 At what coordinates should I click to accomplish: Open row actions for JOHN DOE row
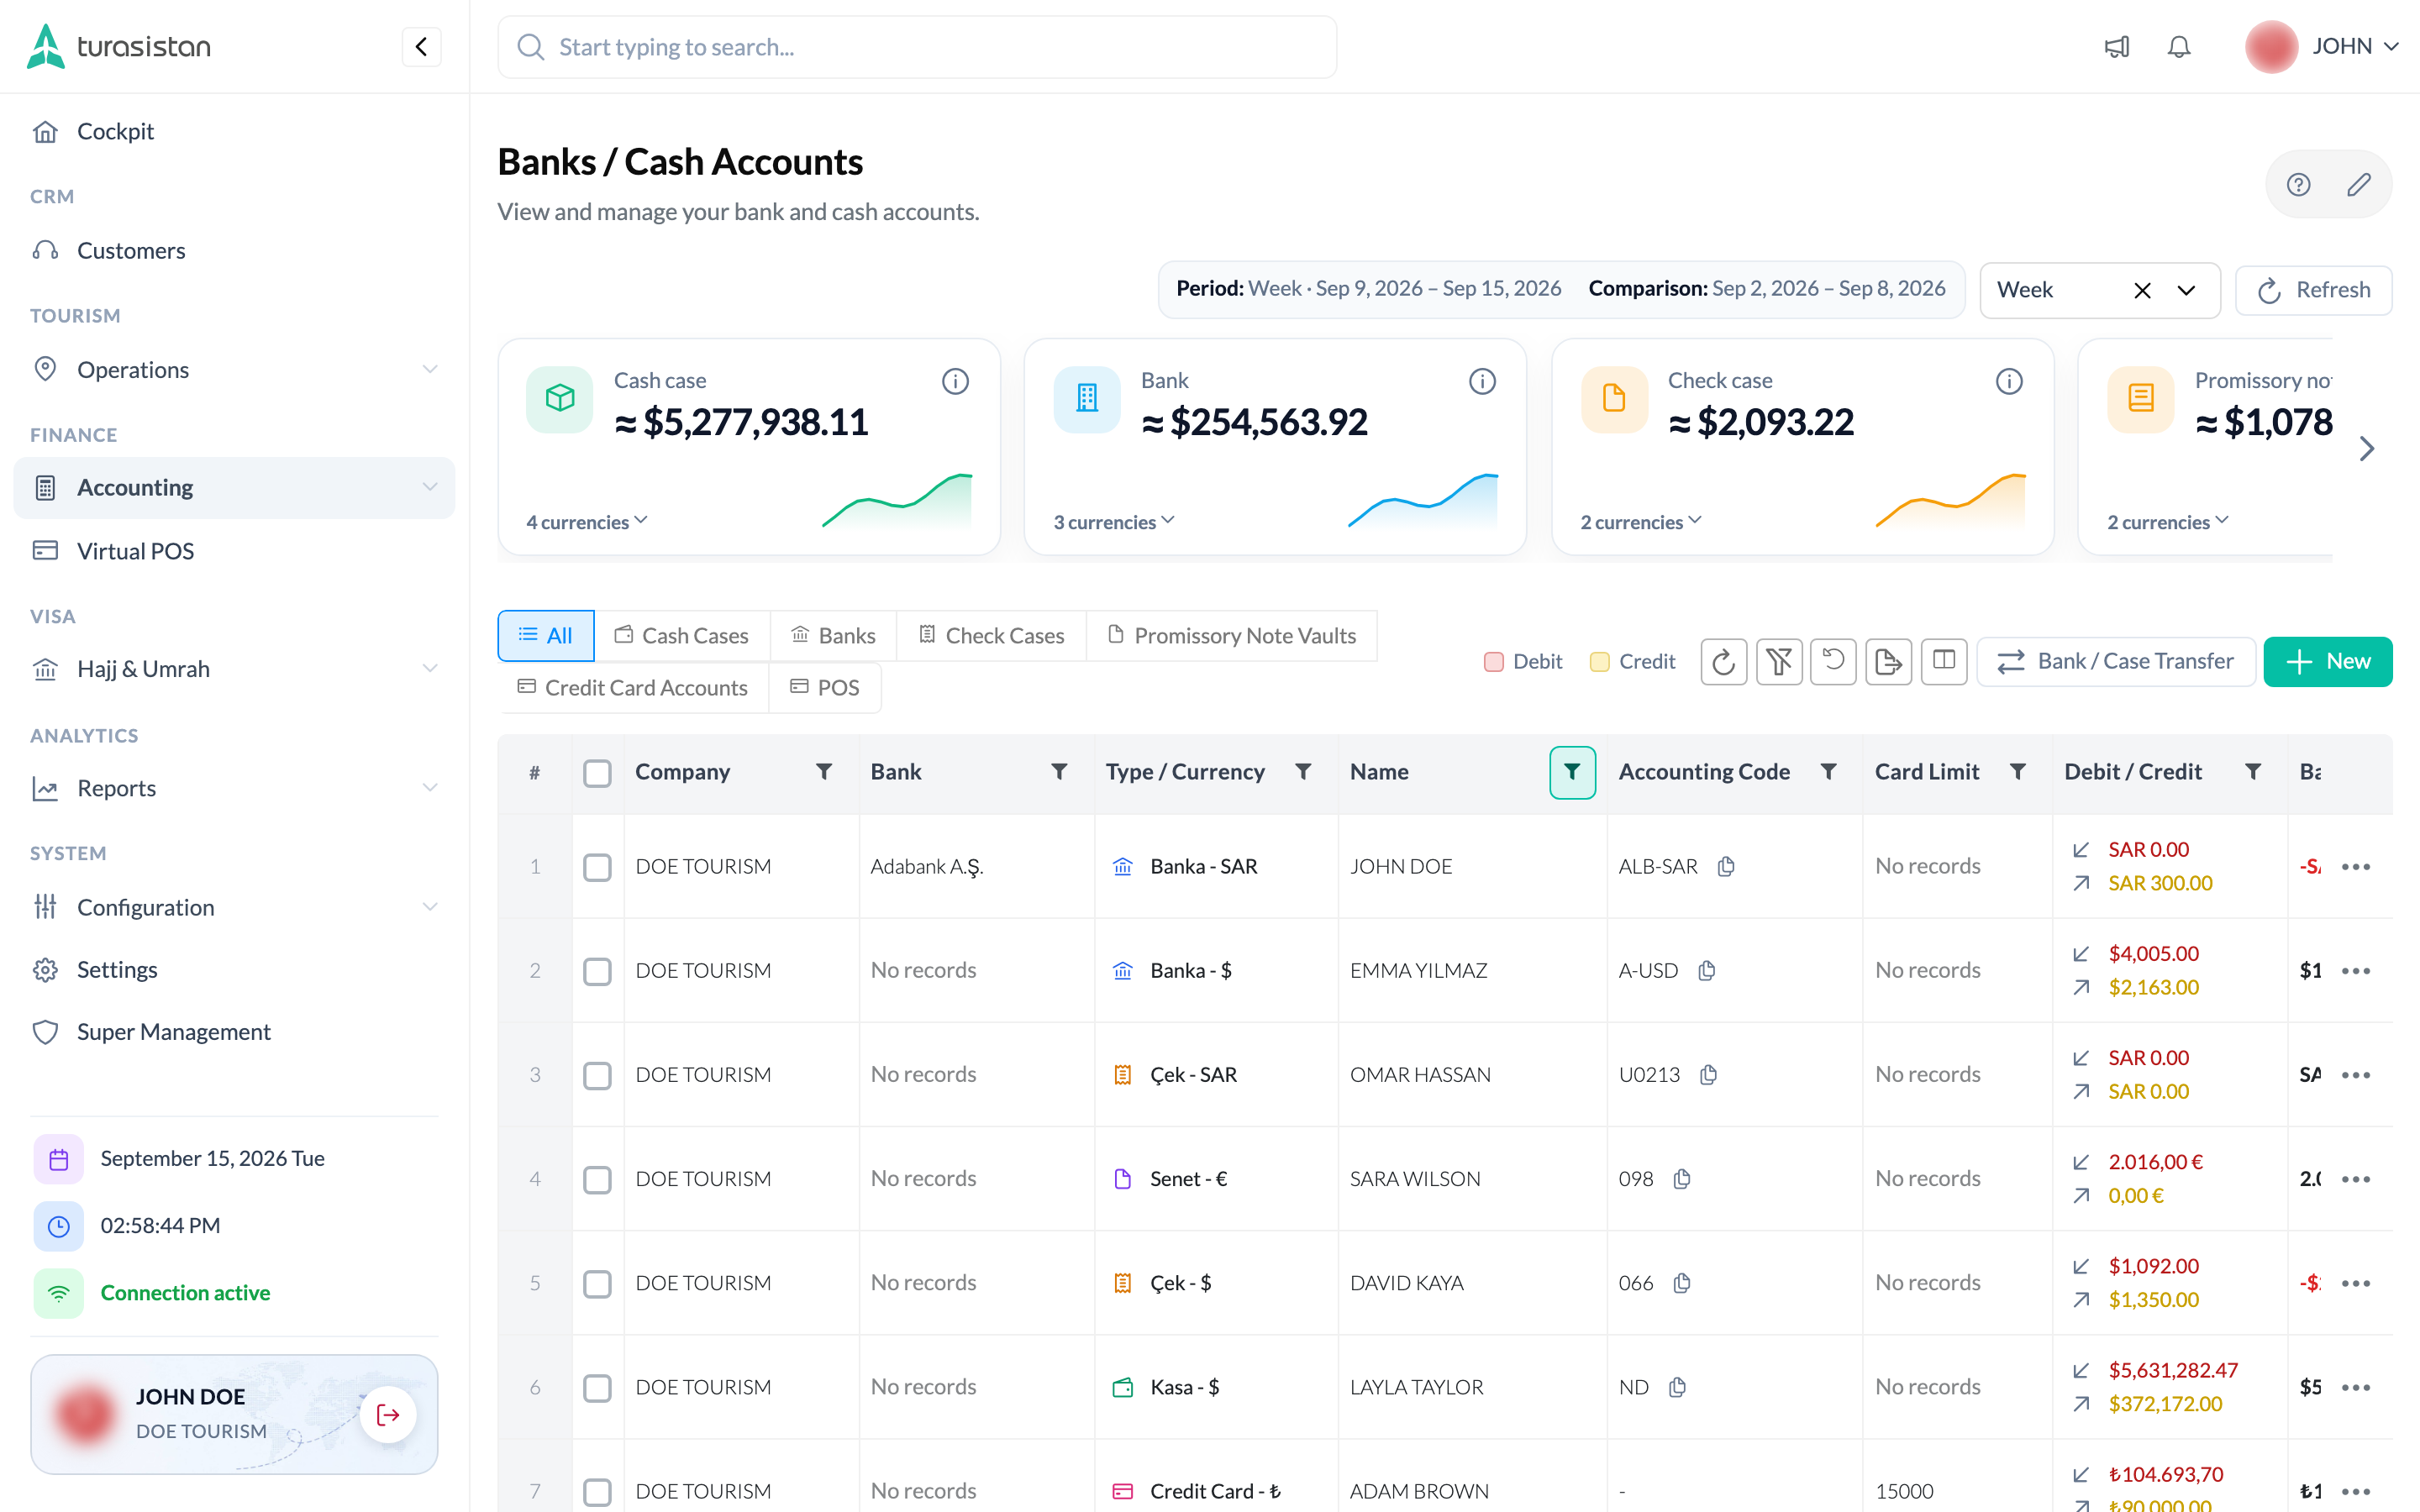2356,867
